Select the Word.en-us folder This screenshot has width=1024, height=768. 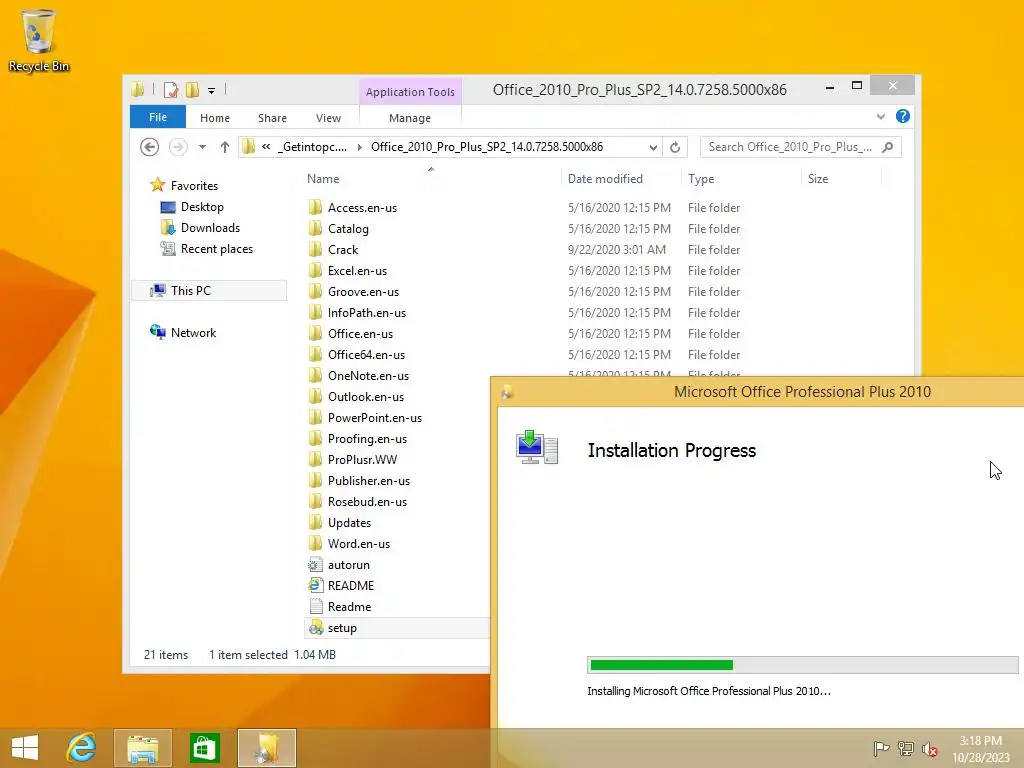359,543
